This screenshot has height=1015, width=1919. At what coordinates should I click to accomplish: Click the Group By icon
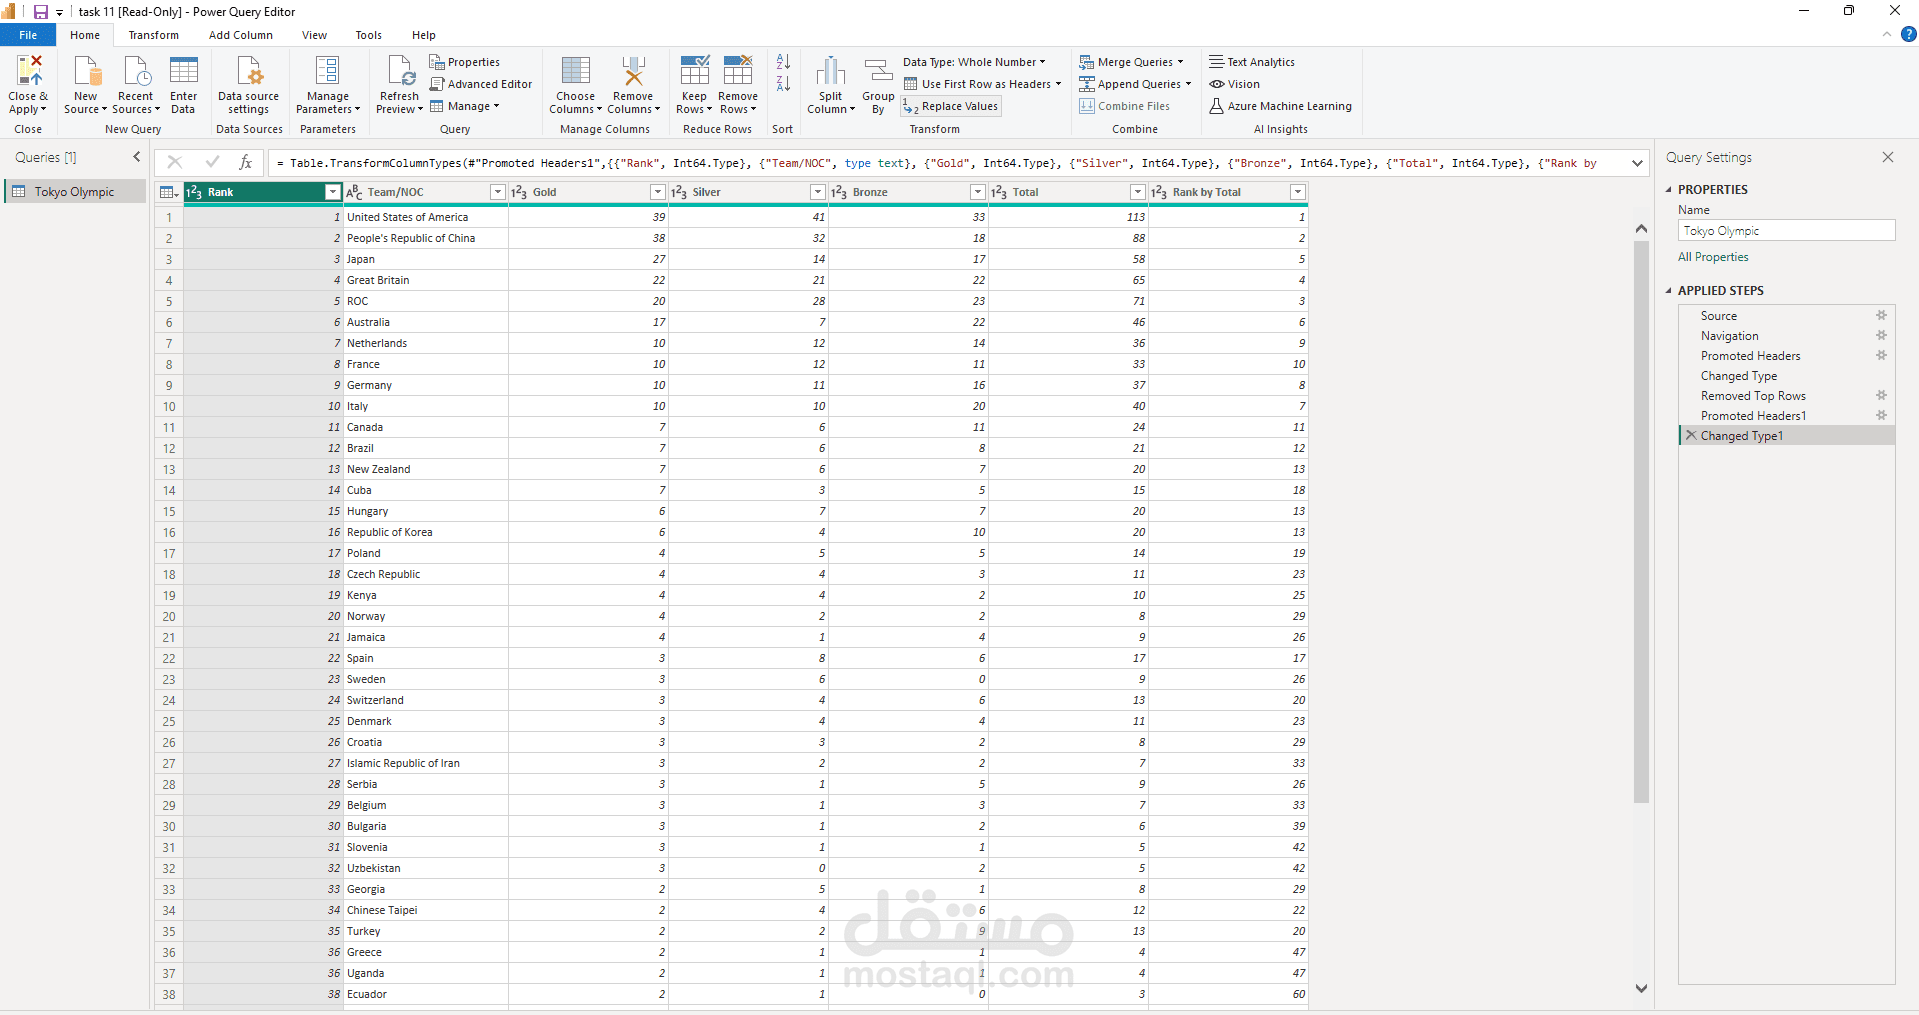click(878, 71)
